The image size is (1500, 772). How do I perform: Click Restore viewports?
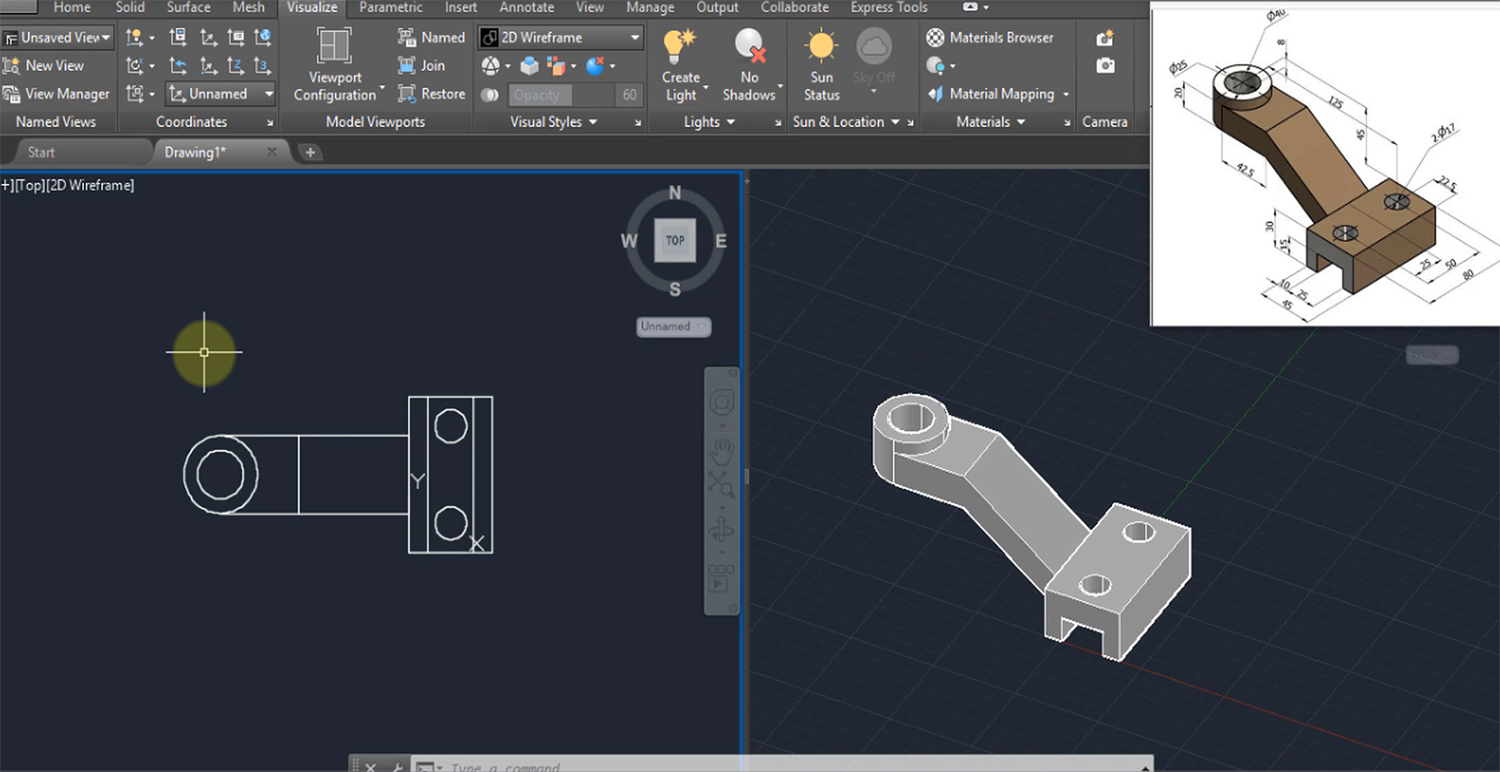coord(431,94)
